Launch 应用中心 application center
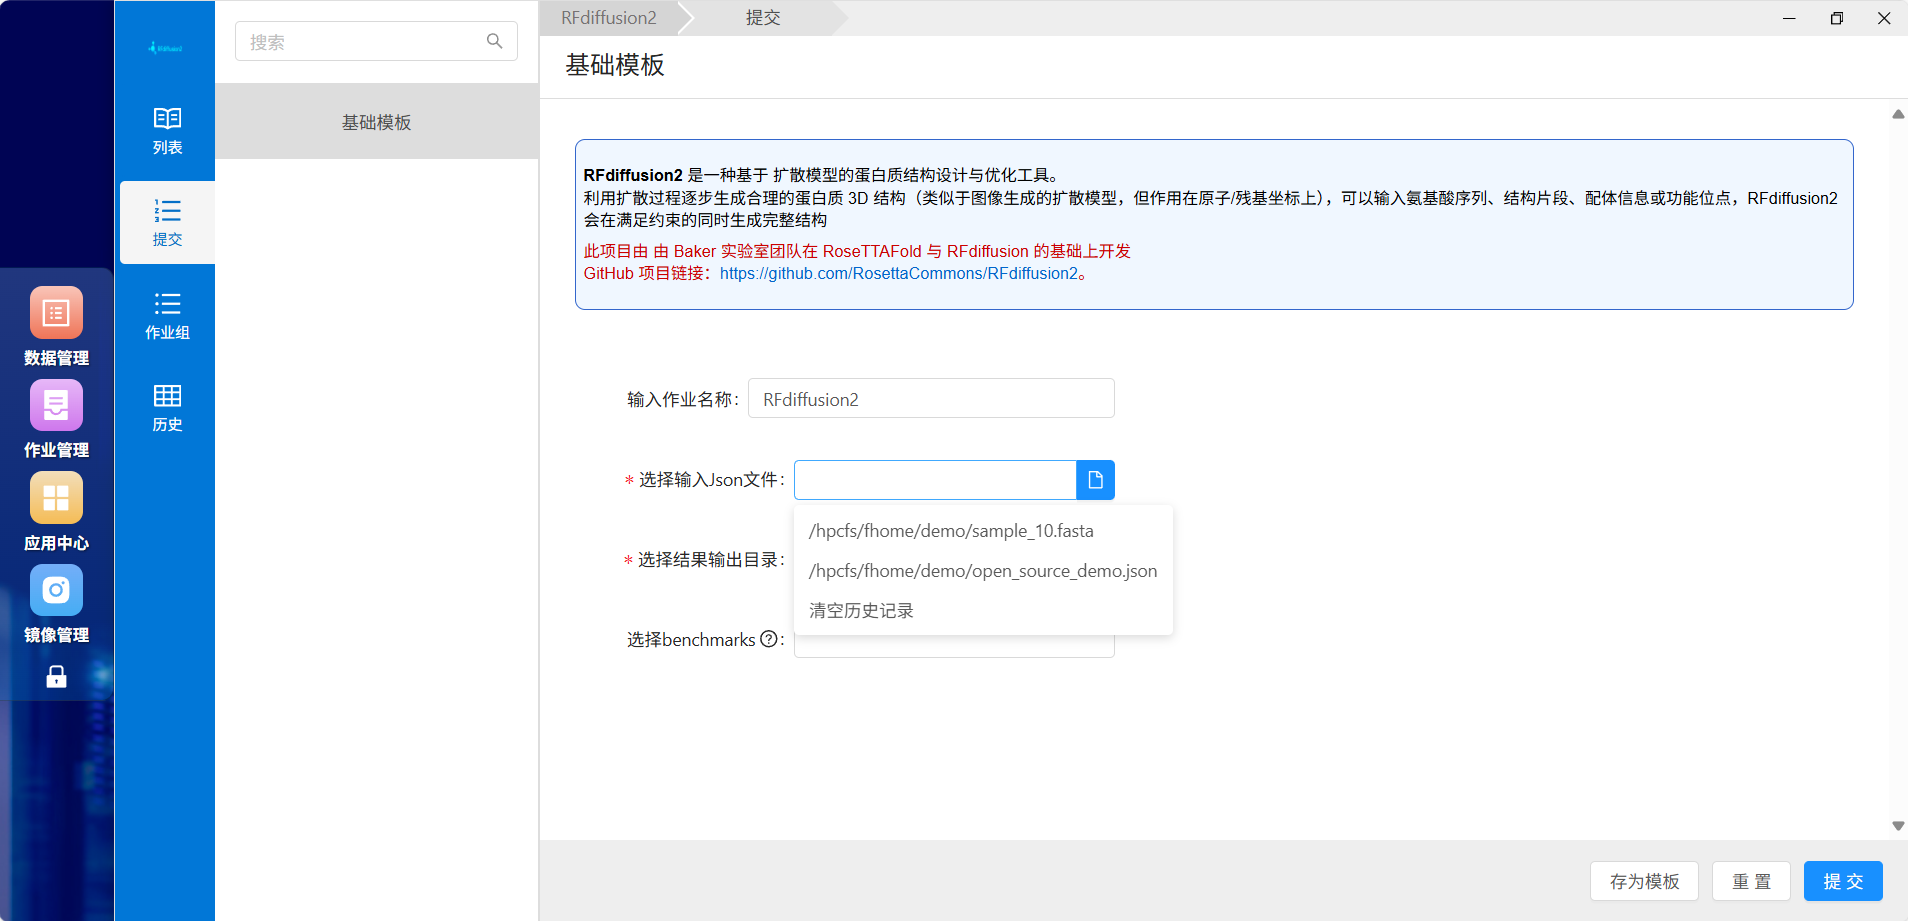Viewport: 1908px width, 921px height. (56, 512)
